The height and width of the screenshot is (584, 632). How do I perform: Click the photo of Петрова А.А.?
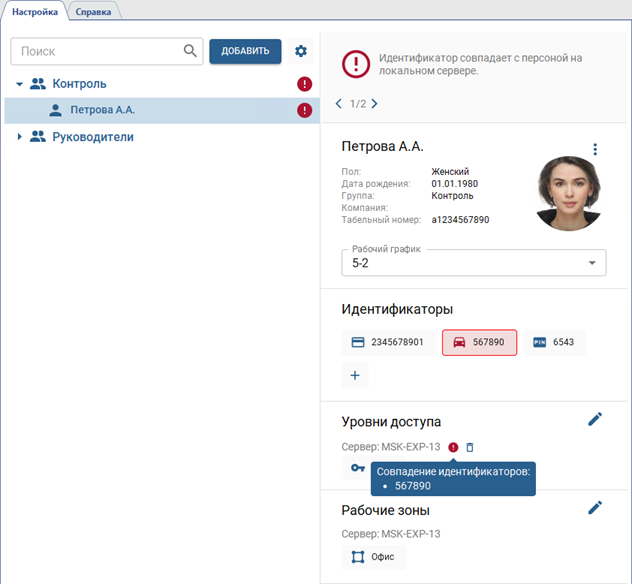point(571,193)
